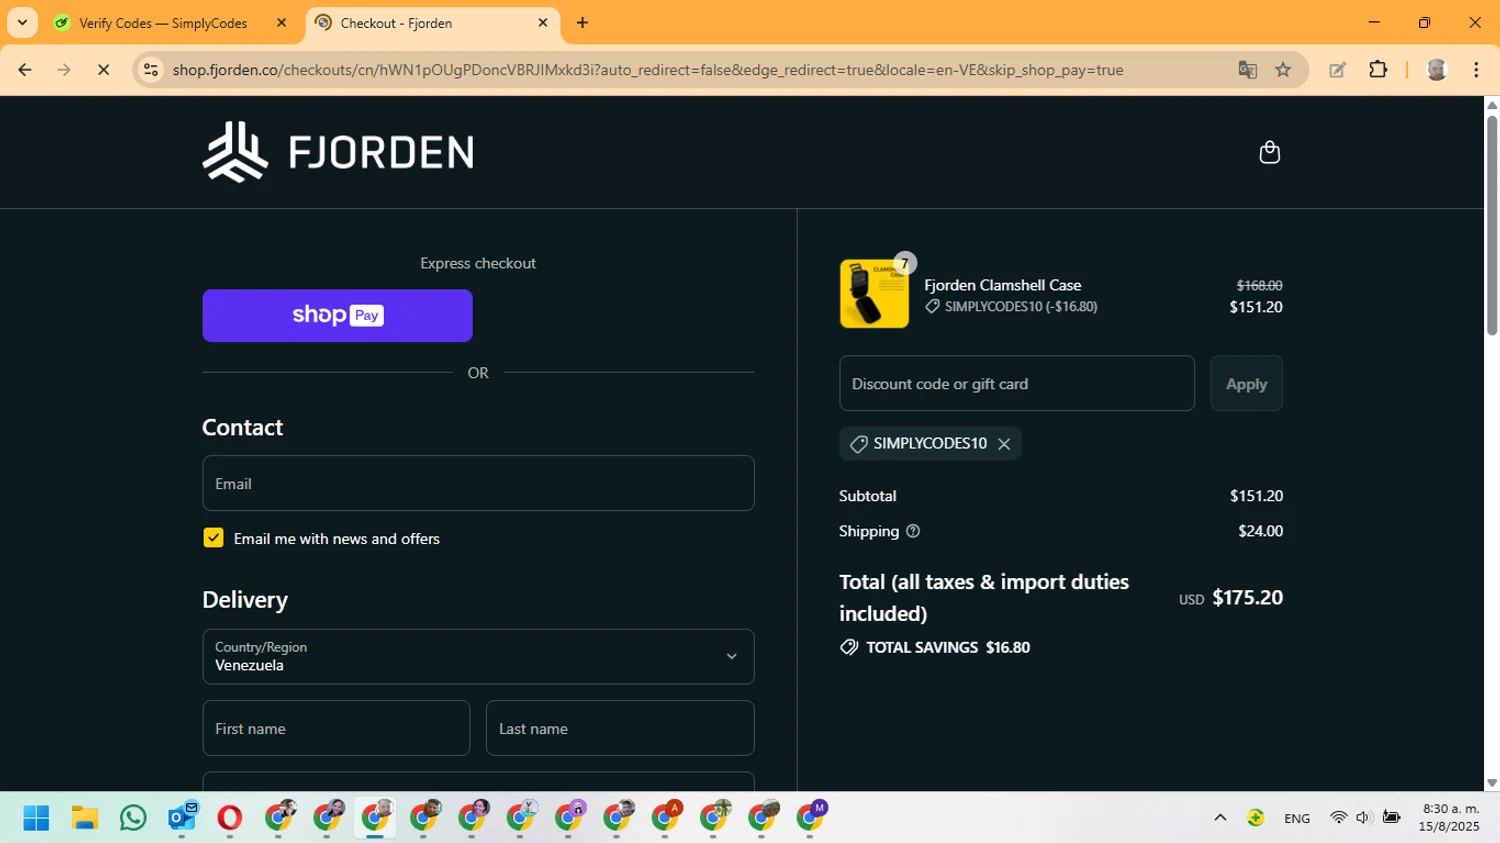Open Chrome taskbar icon with M badge
Image resolution: width=1500 pixels, height=843 pixels.
[x=811, y=816]
